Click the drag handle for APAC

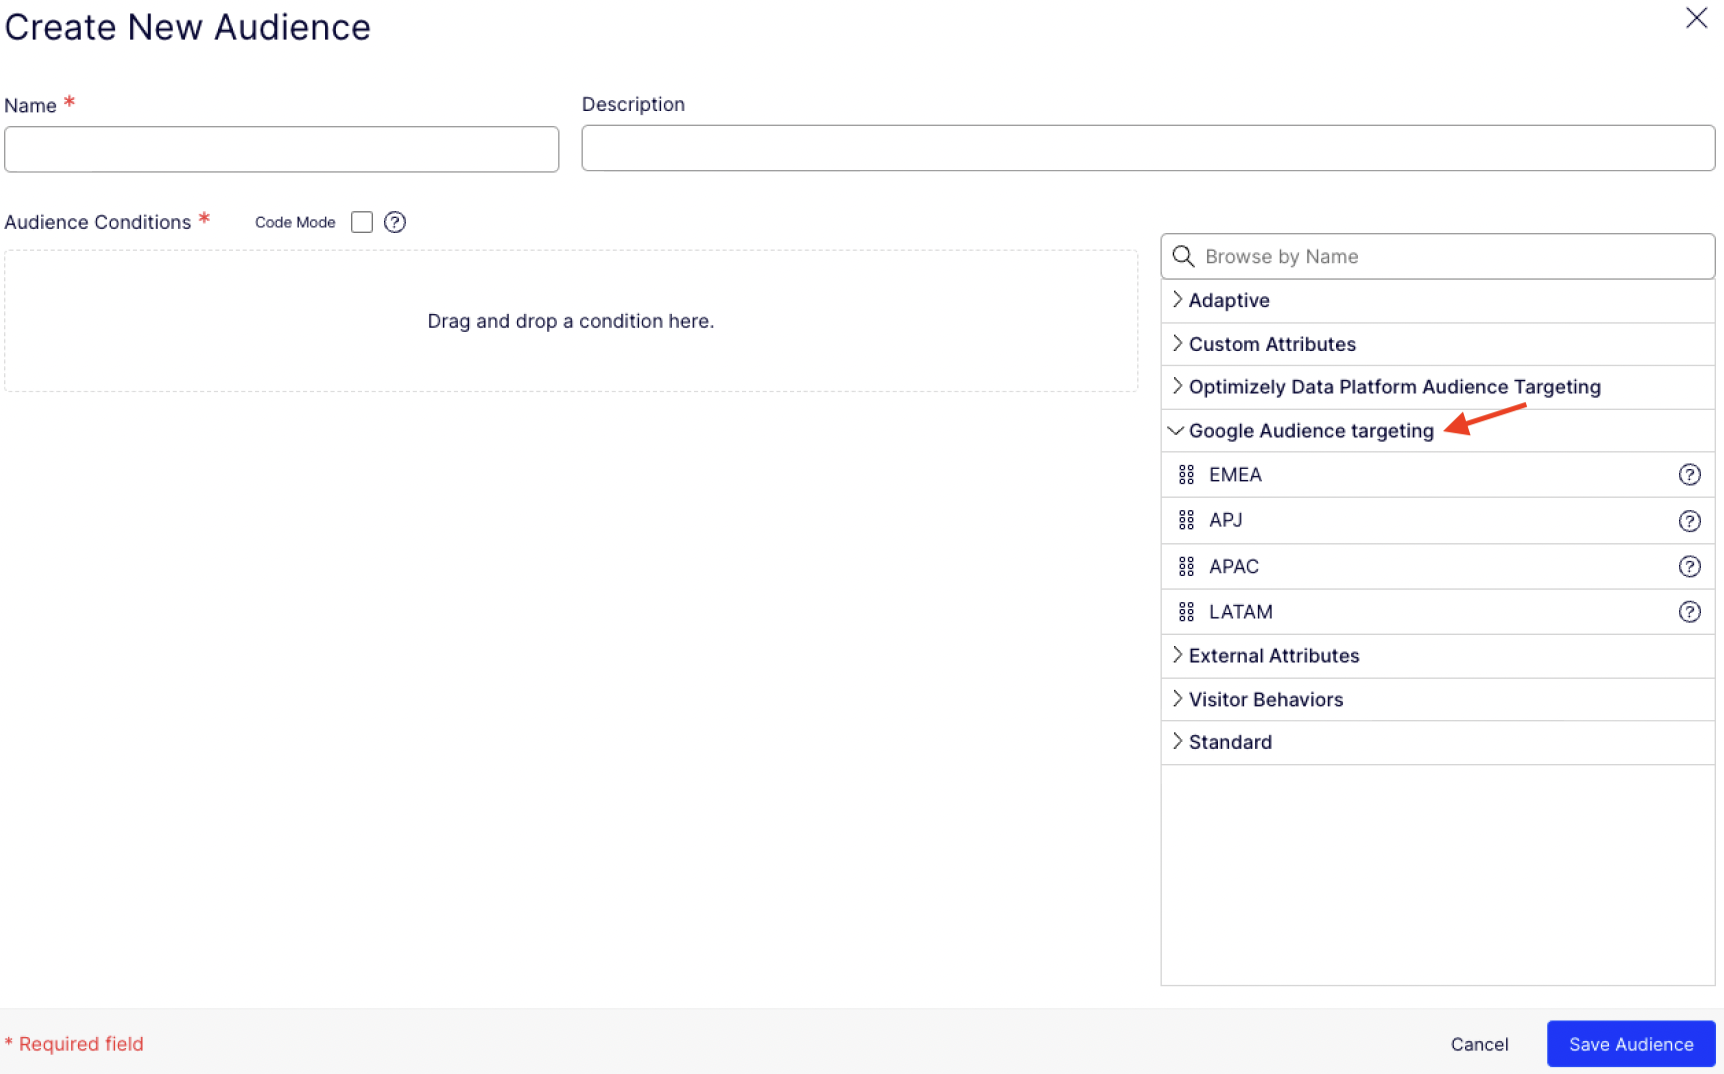1186,567
